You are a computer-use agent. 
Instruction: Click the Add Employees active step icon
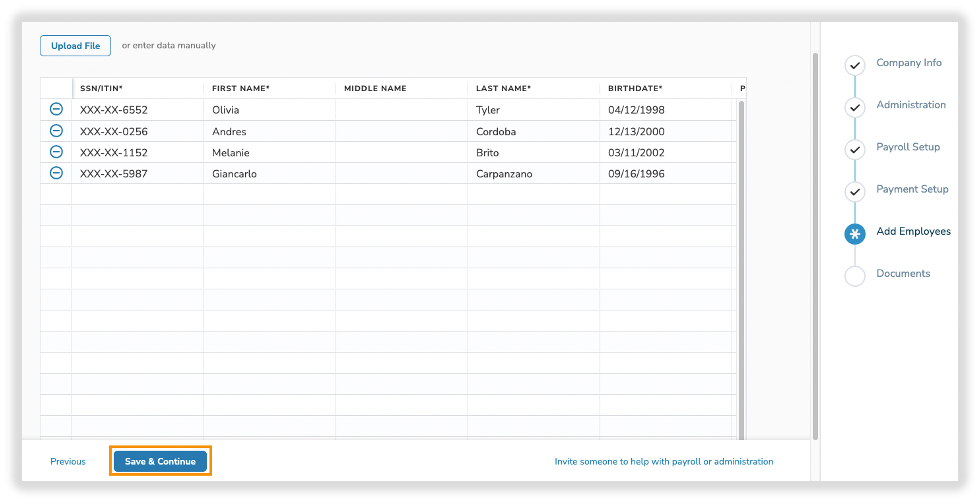(854, 234)
